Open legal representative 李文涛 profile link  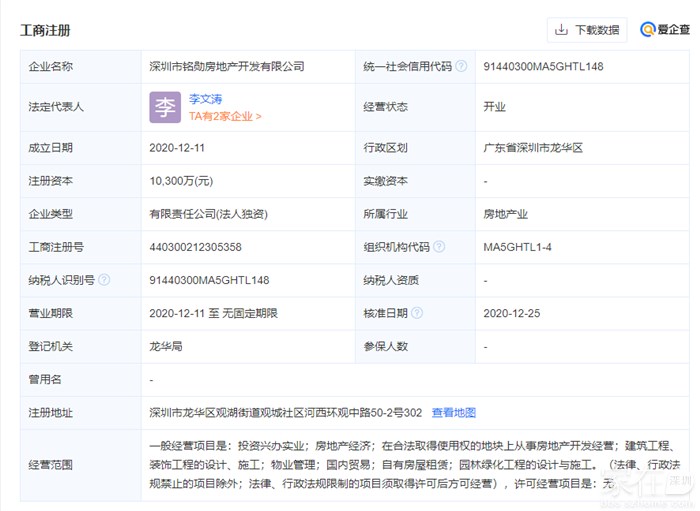tap(205, 99)
